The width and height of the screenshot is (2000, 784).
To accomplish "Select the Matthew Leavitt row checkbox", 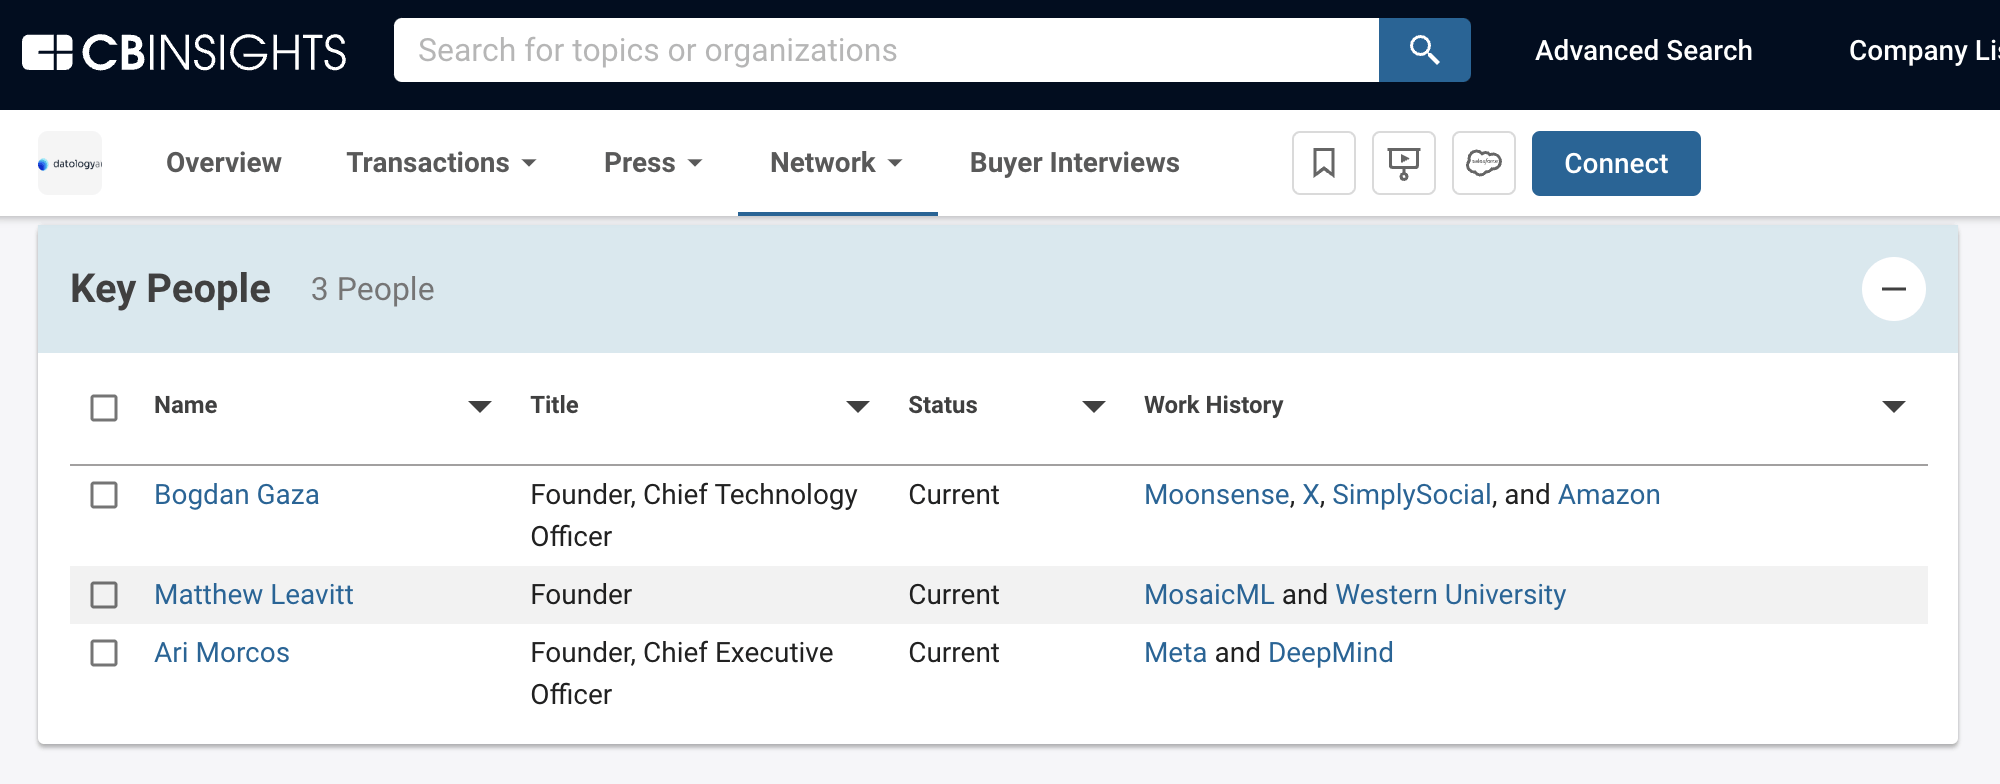I will [x=104, y=595].
